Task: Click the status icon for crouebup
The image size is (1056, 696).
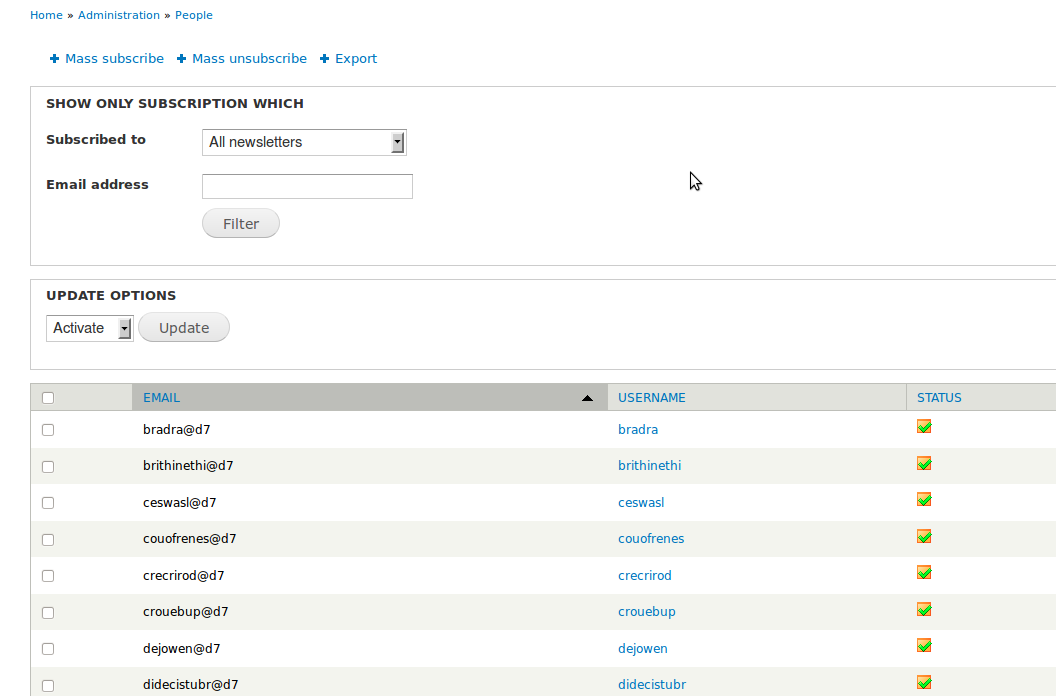Action: click(x=924, y=610)
